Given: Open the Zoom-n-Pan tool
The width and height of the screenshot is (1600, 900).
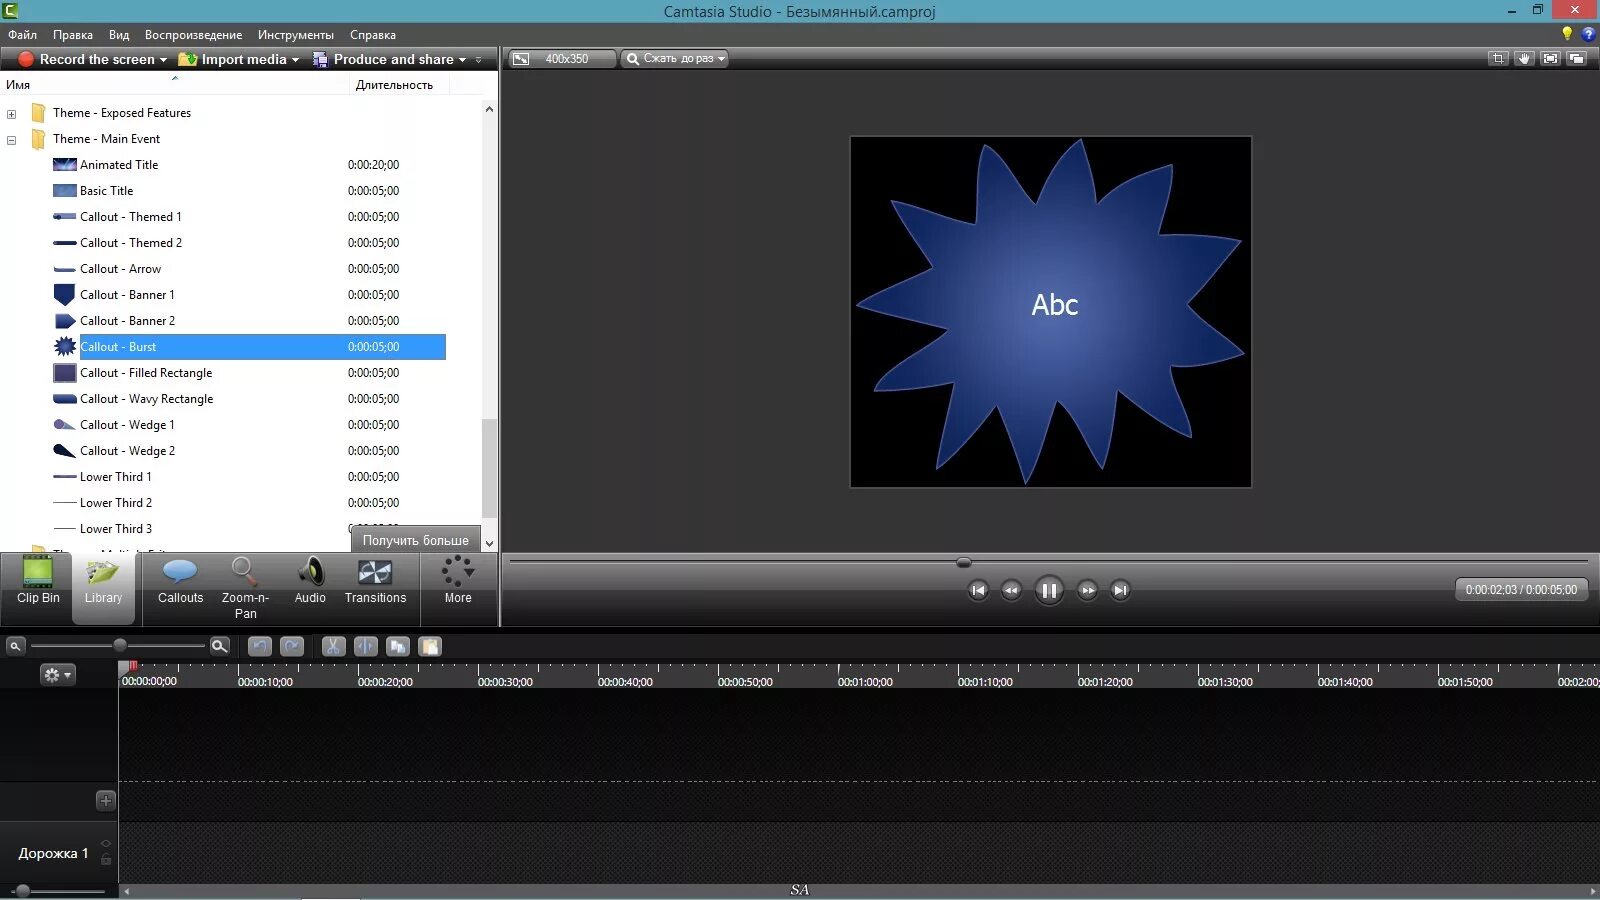Looking at the screenshot, I should (245, 588).
